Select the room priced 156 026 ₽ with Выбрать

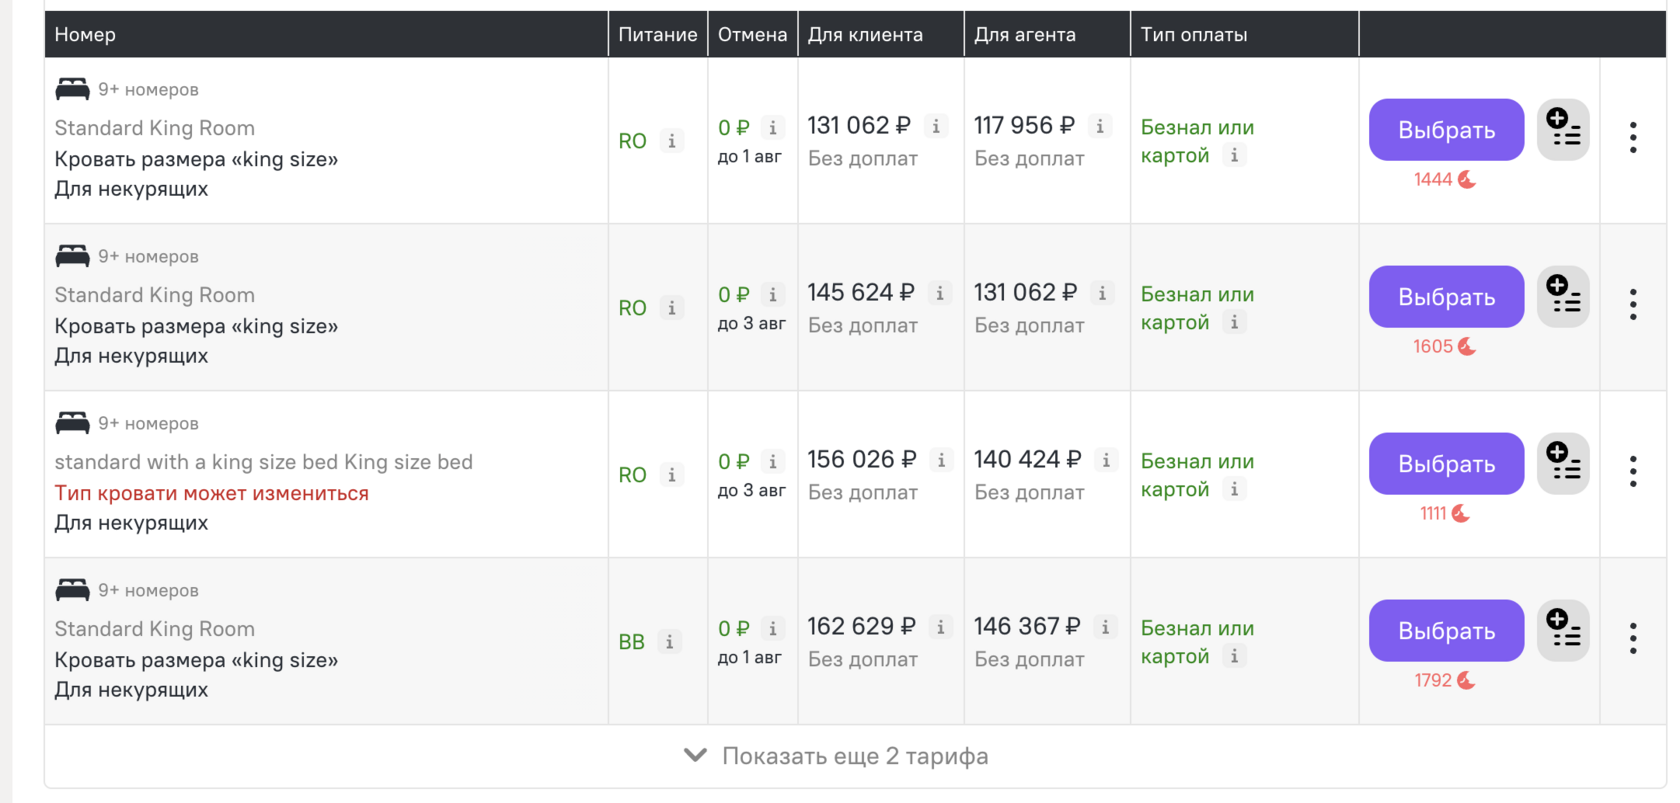[1446, 464]
